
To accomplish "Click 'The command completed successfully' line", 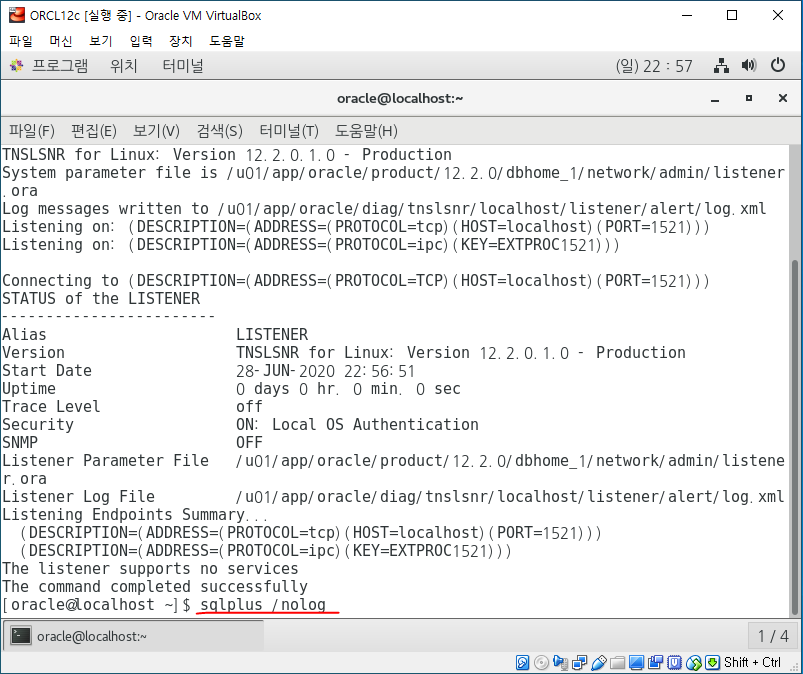I will click(155, 586).
